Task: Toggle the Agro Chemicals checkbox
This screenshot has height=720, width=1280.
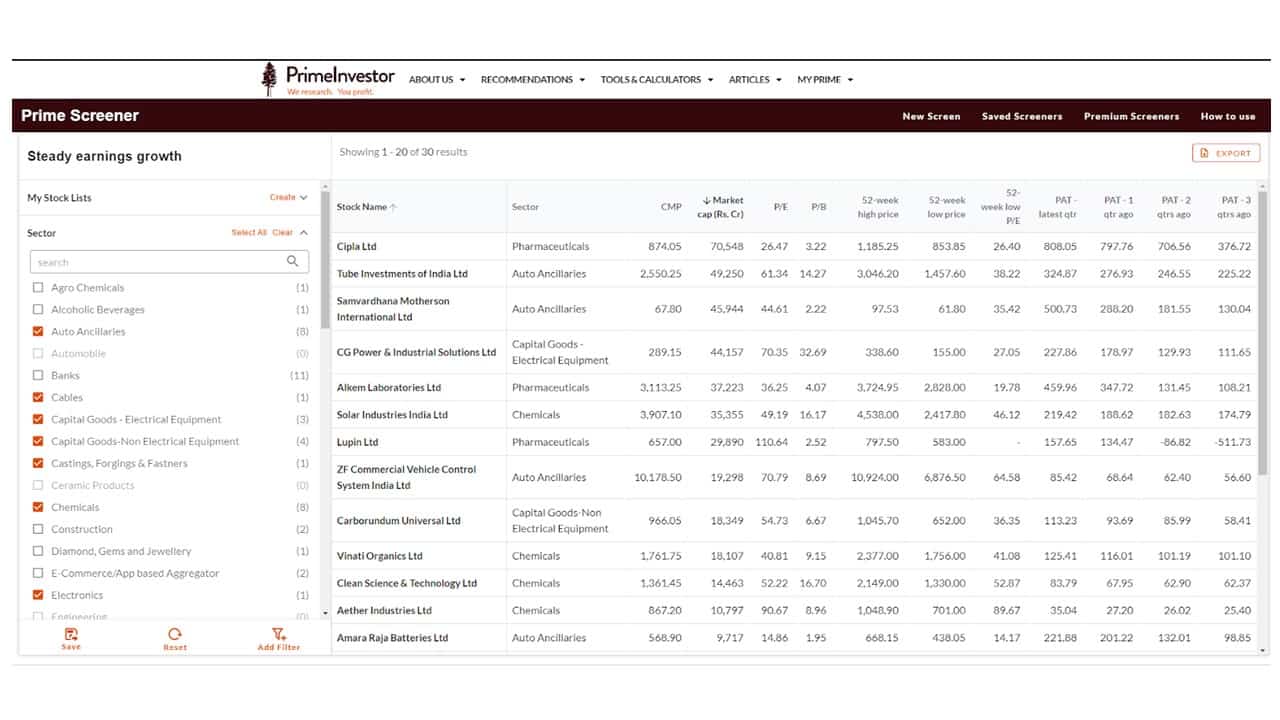Action: tap(38, 288)
